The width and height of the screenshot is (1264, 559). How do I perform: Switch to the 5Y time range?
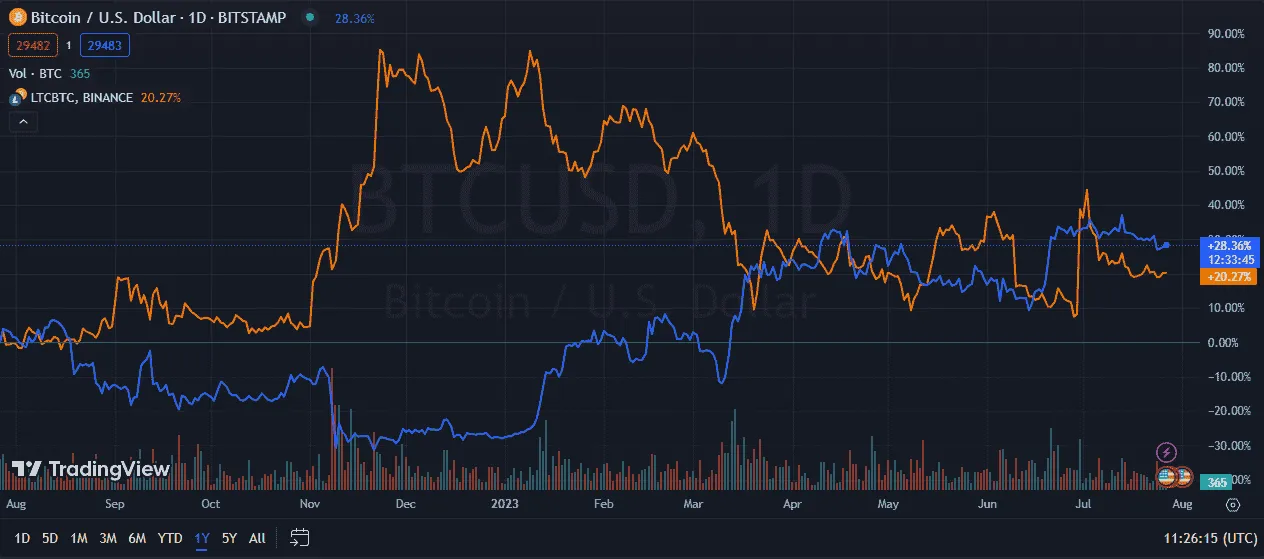click(x=229, y=538)
